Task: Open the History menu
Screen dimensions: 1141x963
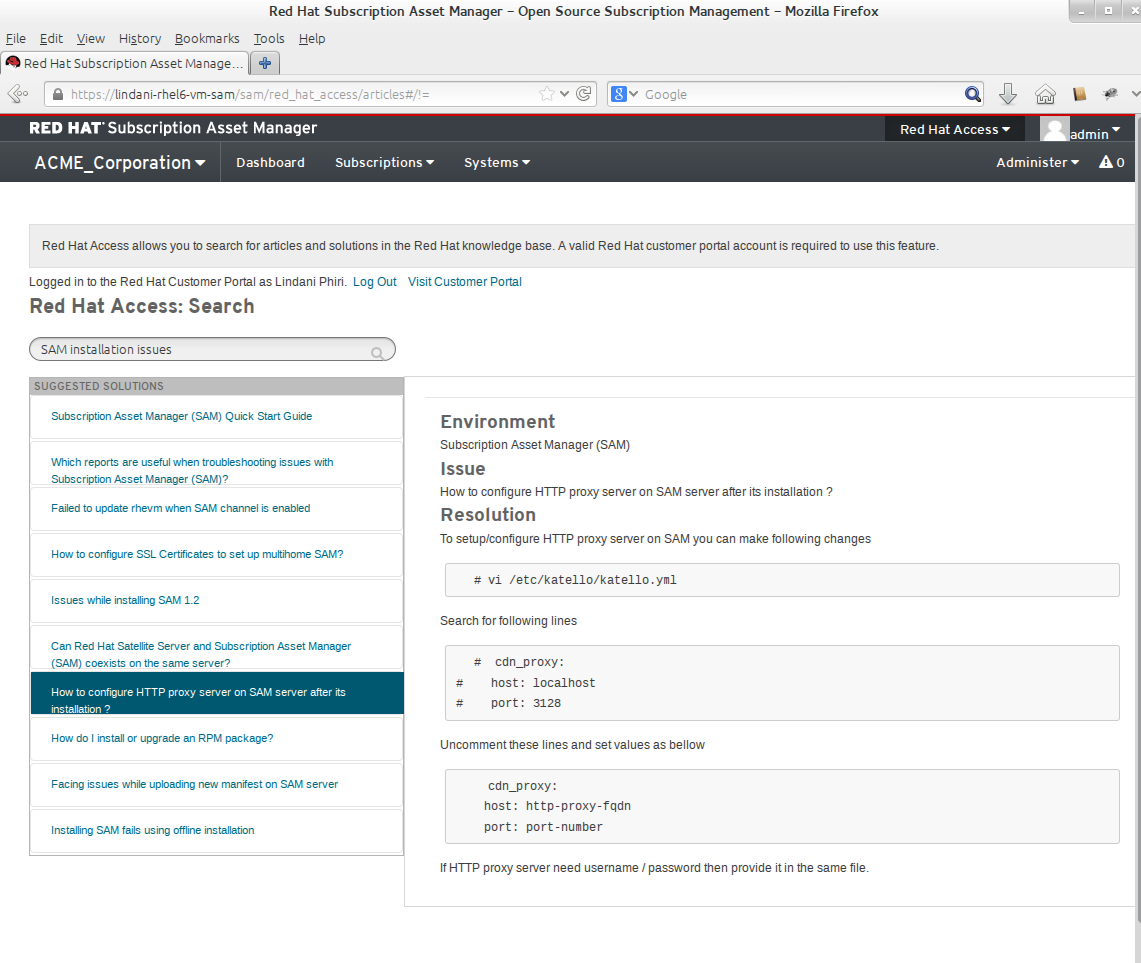Action: [x=139, y=38]
